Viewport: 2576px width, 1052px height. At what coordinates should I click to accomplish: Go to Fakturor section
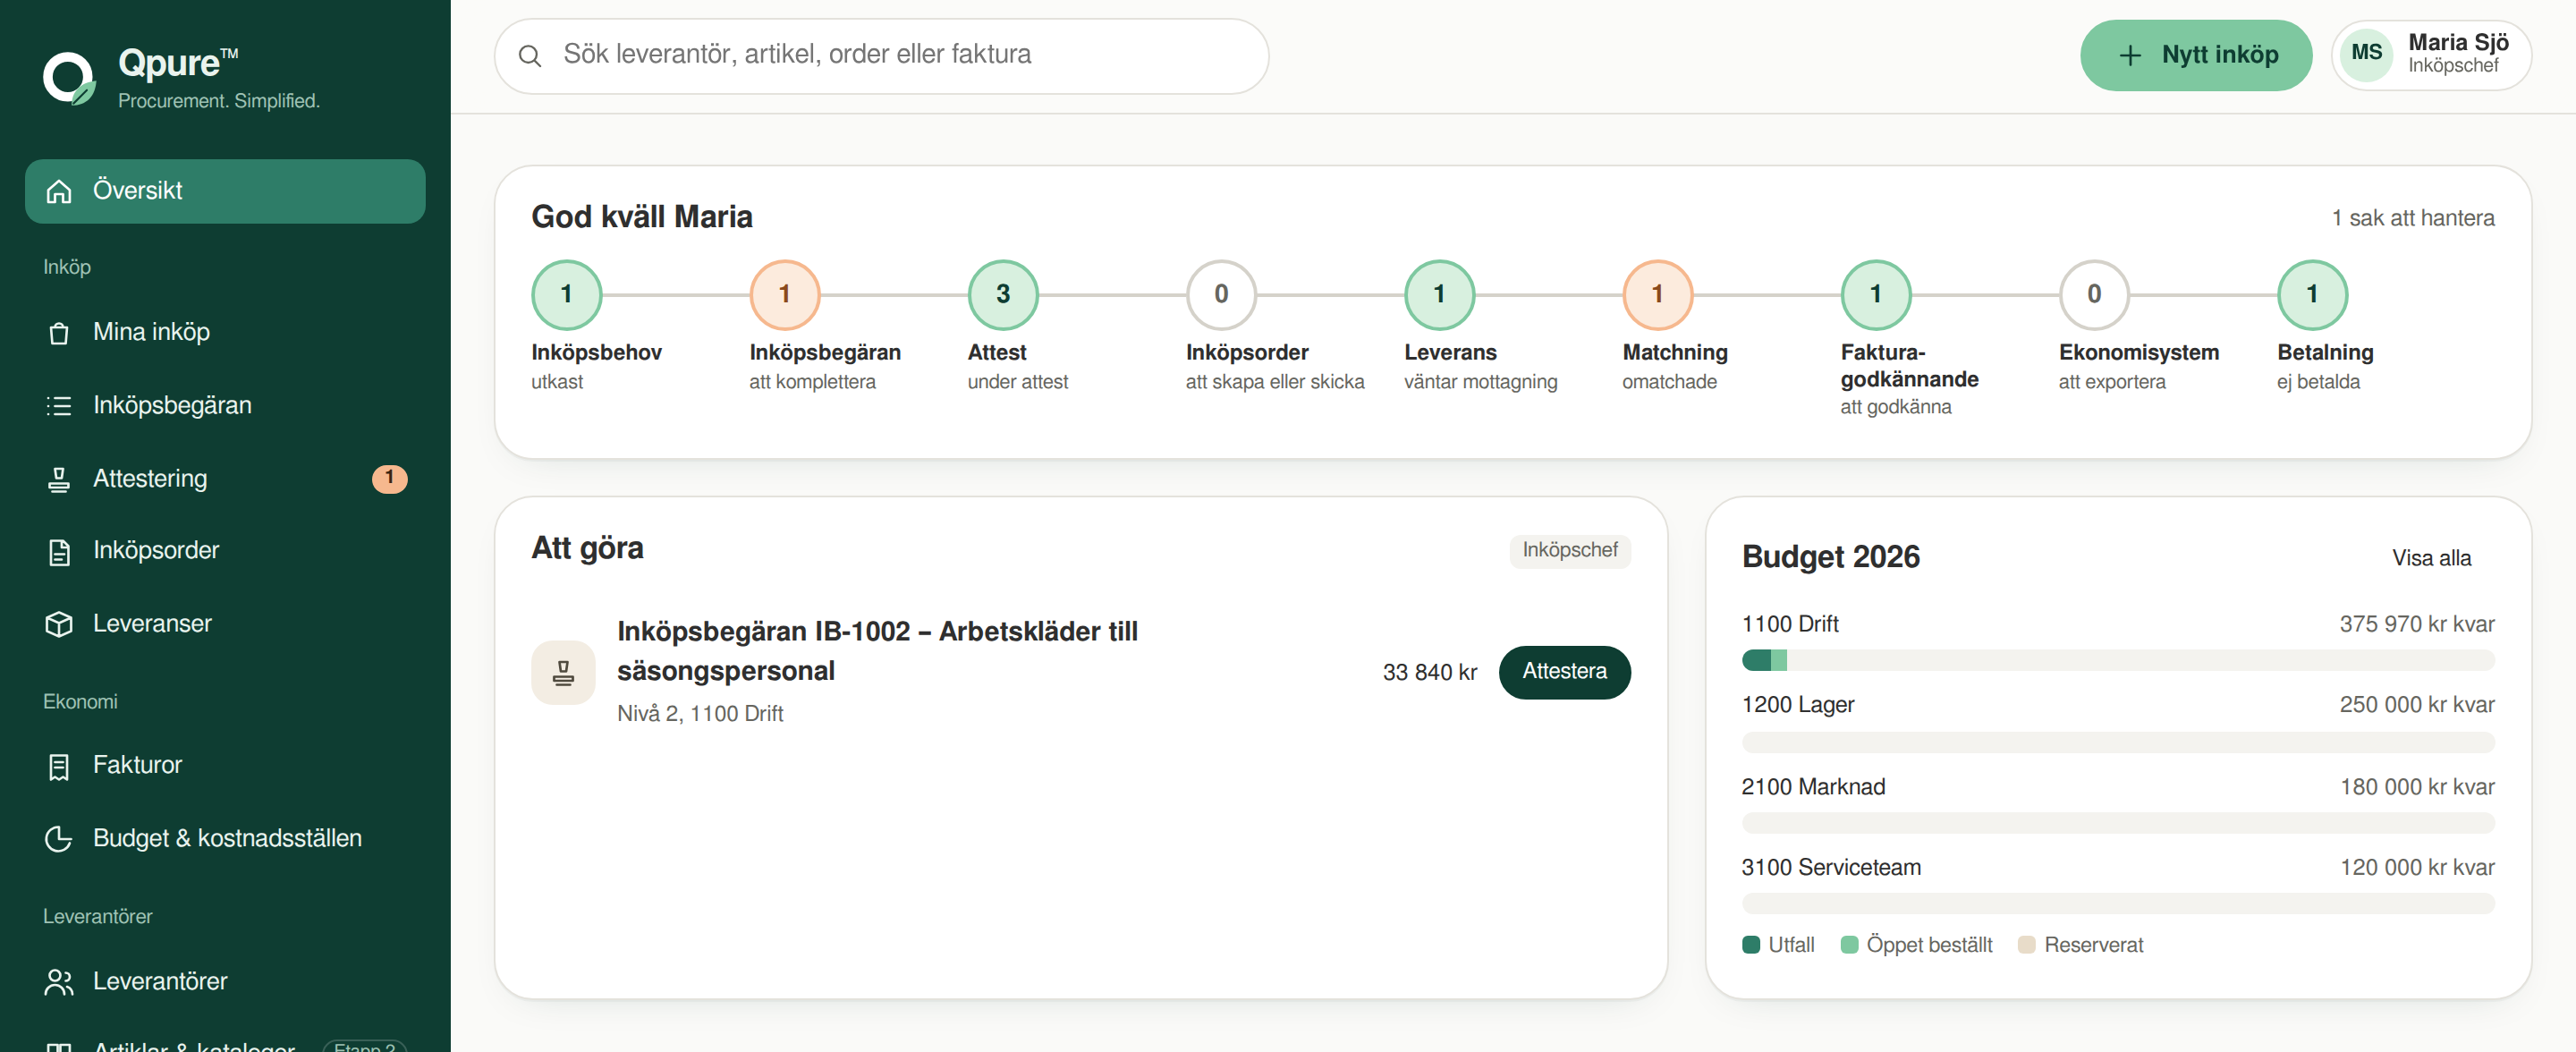pyautogui.click(x=225, y=766)
